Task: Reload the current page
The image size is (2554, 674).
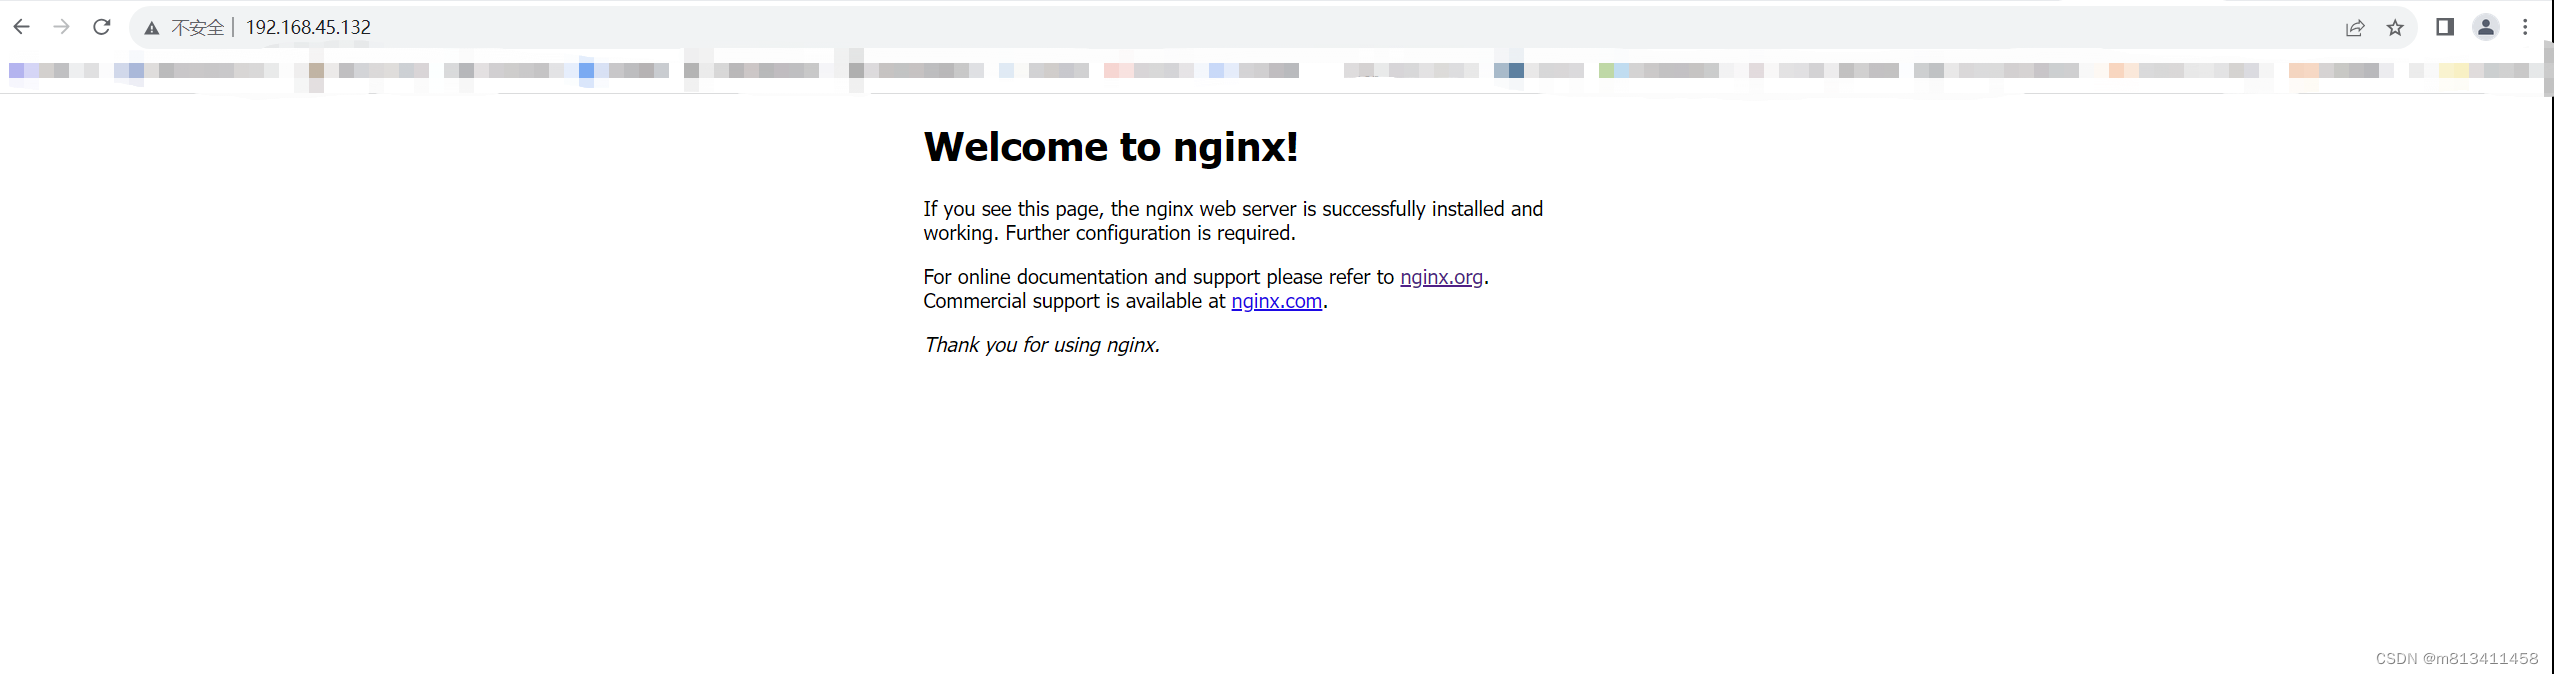Action: 101,27
